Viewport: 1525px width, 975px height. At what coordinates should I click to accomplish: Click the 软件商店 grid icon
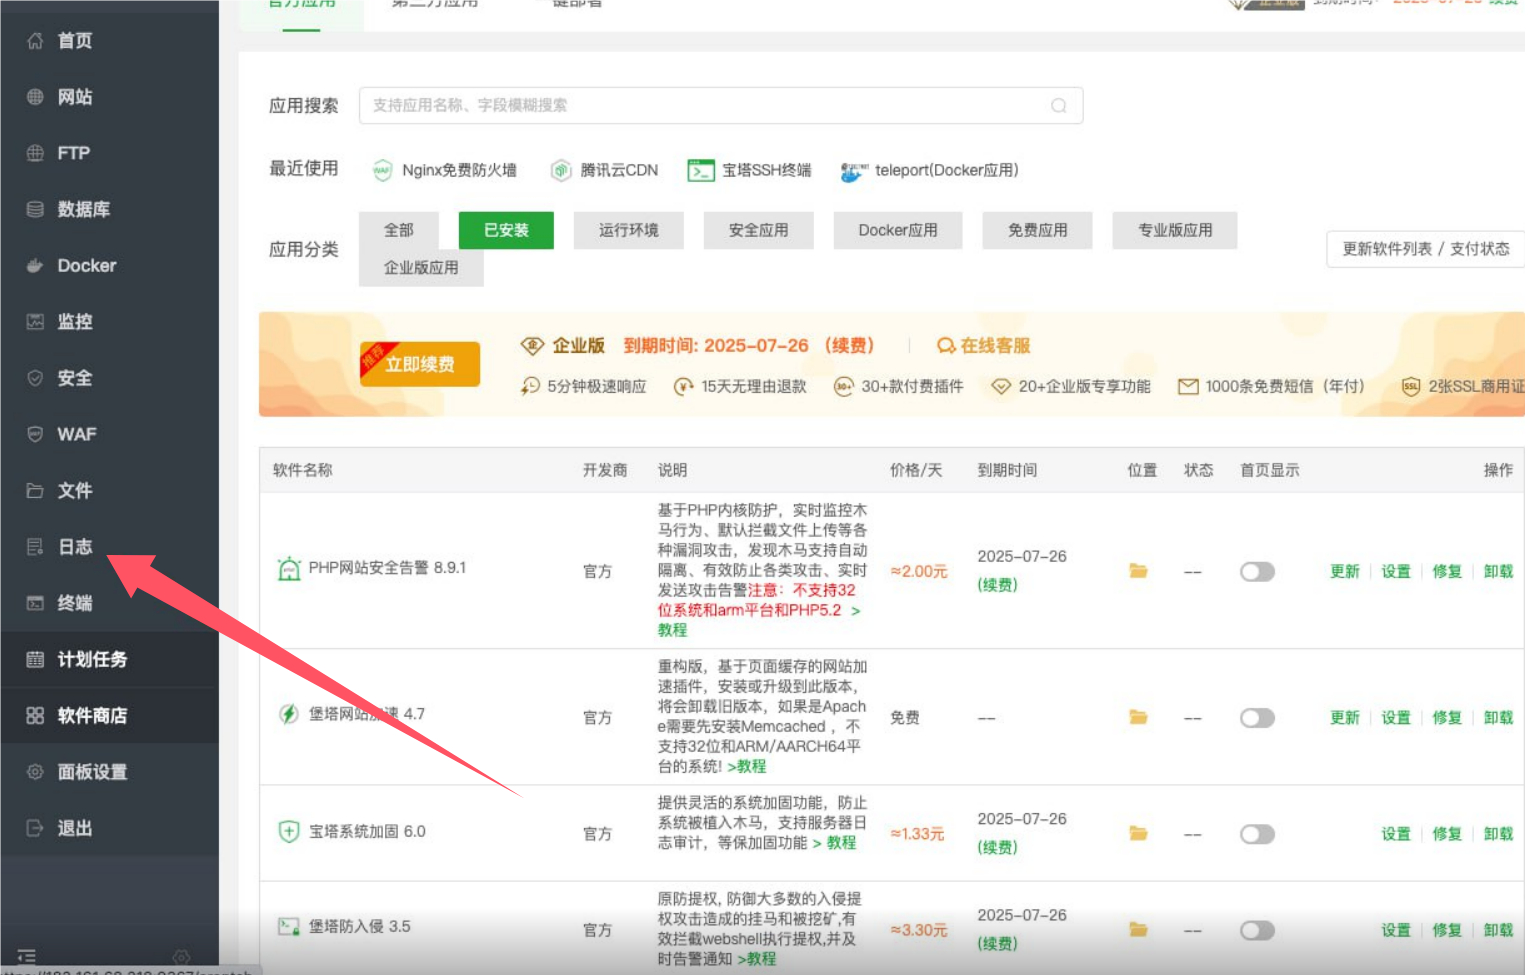click(35, 715)
